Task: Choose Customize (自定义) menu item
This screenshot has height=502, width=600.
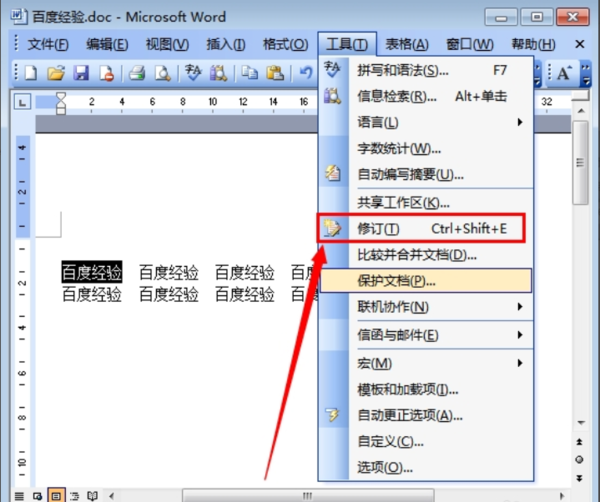Action: (426, 442)
